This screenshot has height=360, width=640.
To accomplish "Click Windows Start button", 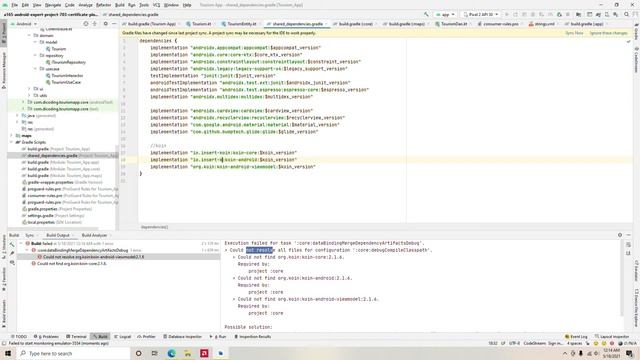I will point(8,353).
